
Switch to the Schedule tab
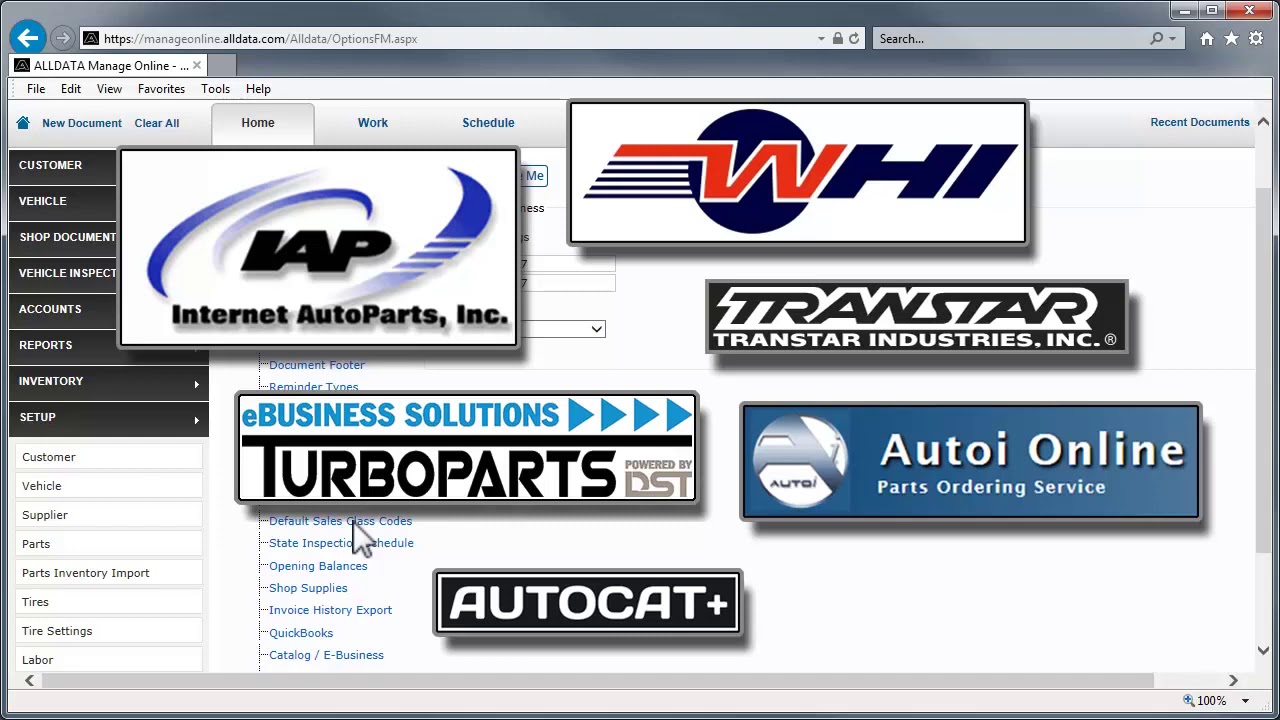488,123
